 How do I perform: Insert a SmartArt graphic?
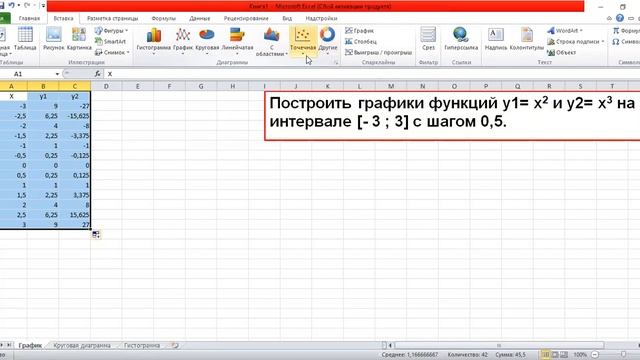[x=110, y=42]
